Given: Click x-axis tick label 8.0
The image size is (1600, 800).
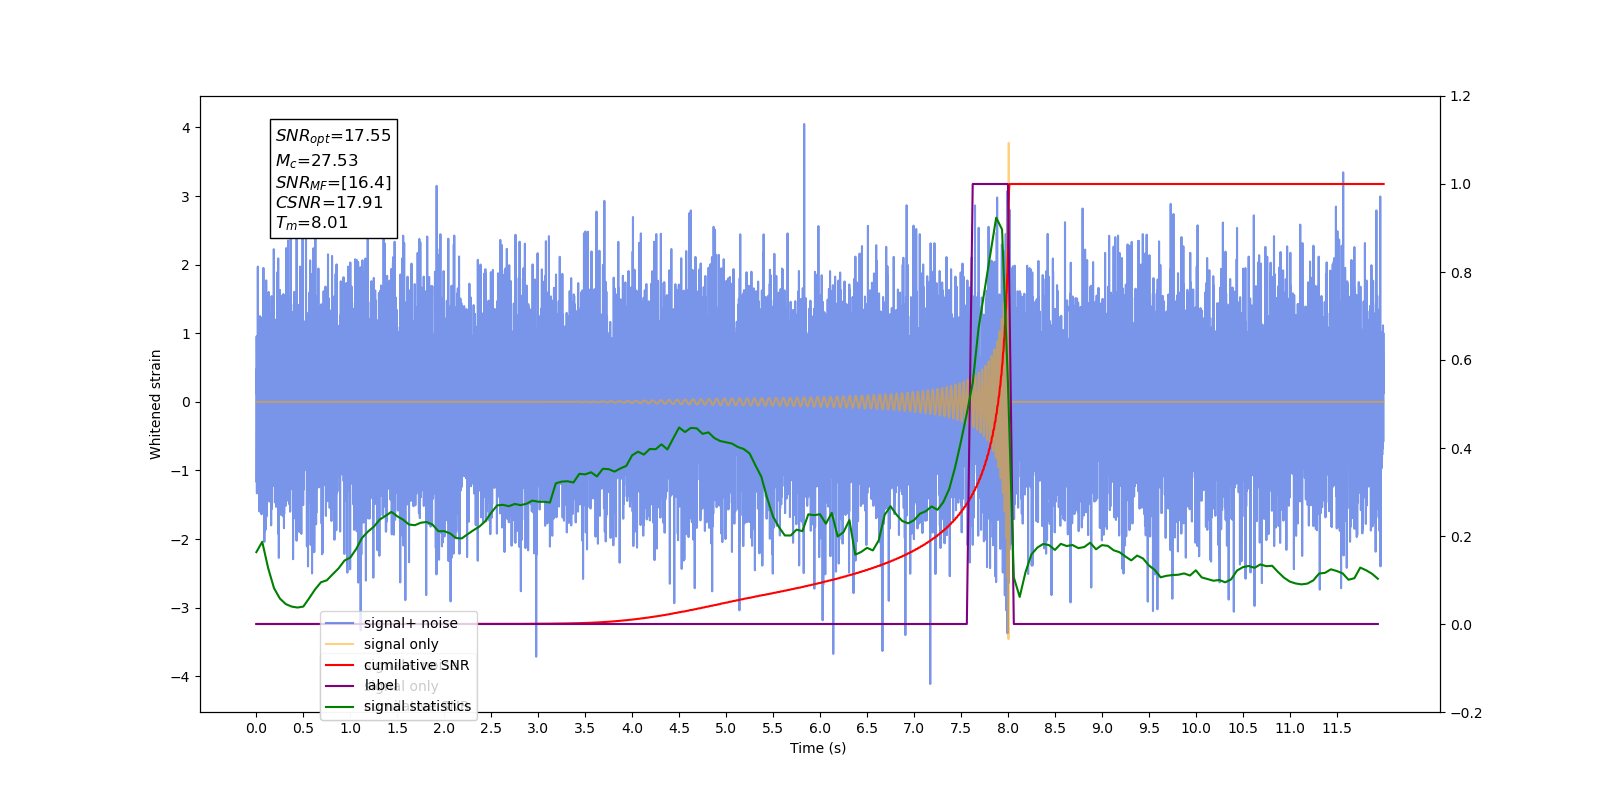Looking at the screenshot, I should point(1008,728).
